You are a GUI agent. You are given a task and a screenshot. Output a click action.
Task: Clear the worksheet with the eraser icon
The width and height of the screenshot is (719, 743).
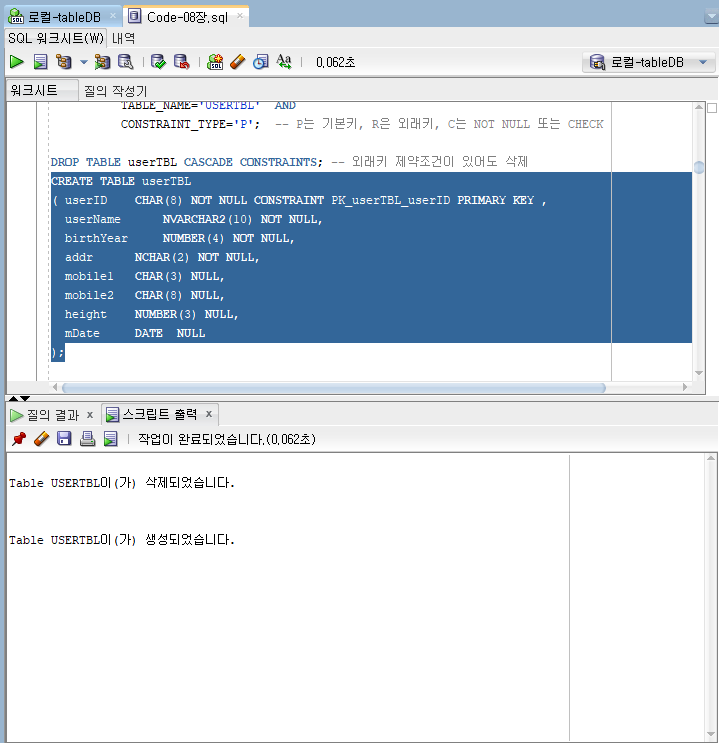coord(237,62)
